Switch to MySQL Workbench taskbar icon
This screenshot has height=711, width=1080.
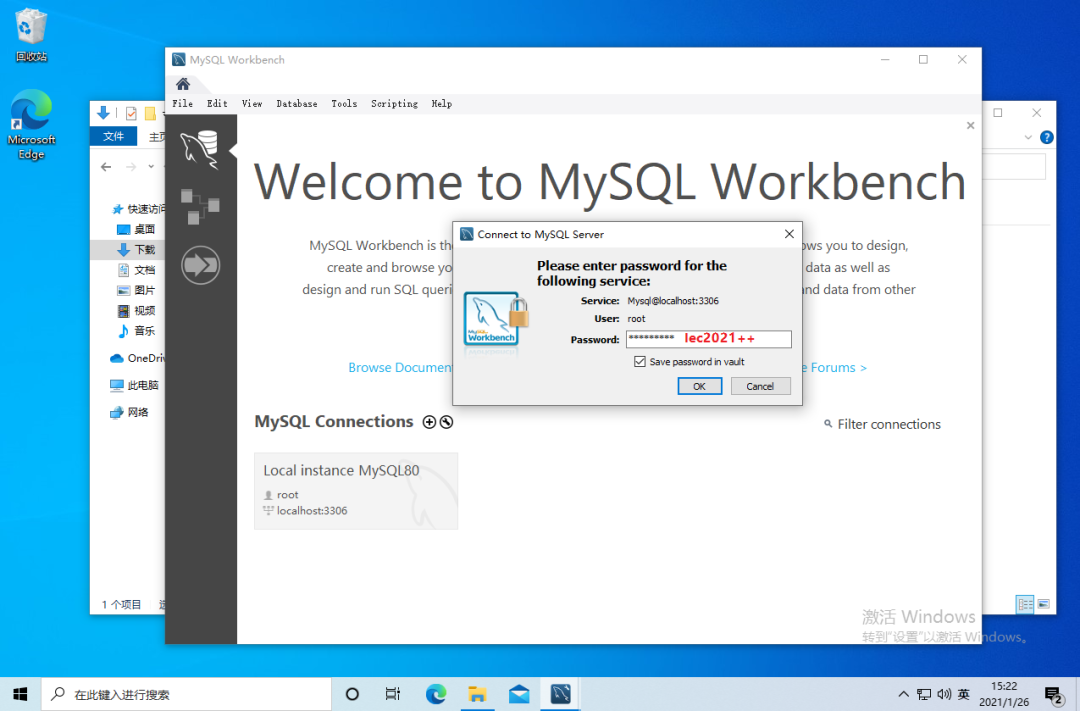(x=560, y=694)
